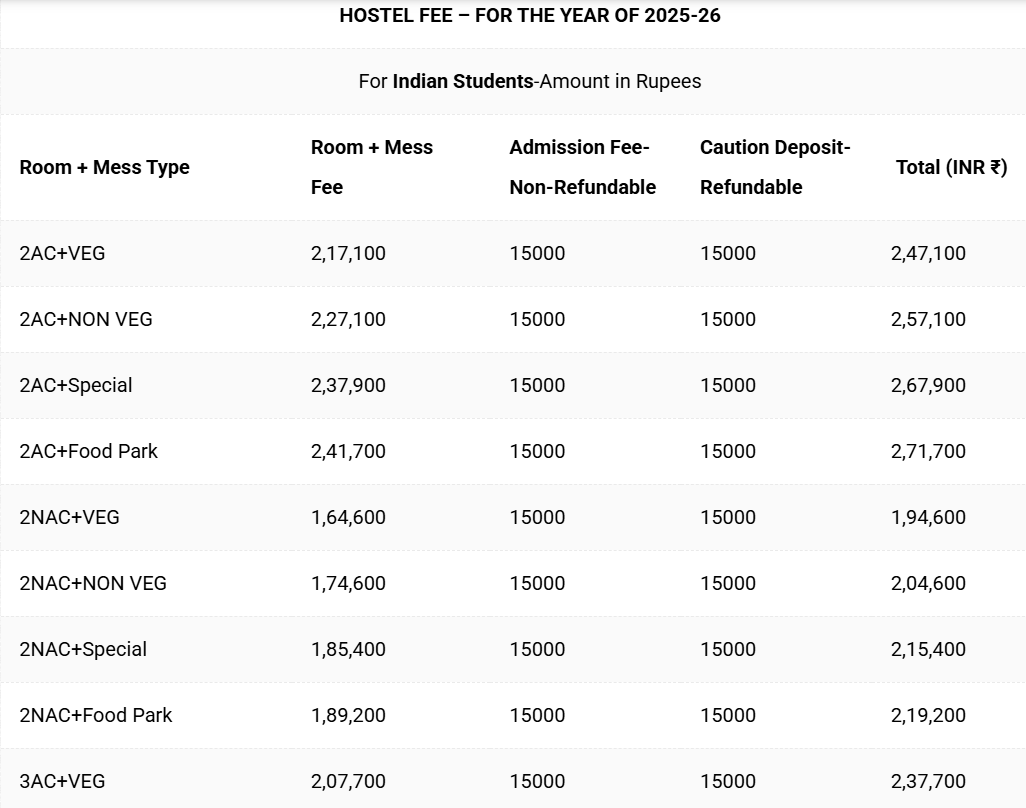Click the fee value '2,27,100'

(x=348, y=319)
